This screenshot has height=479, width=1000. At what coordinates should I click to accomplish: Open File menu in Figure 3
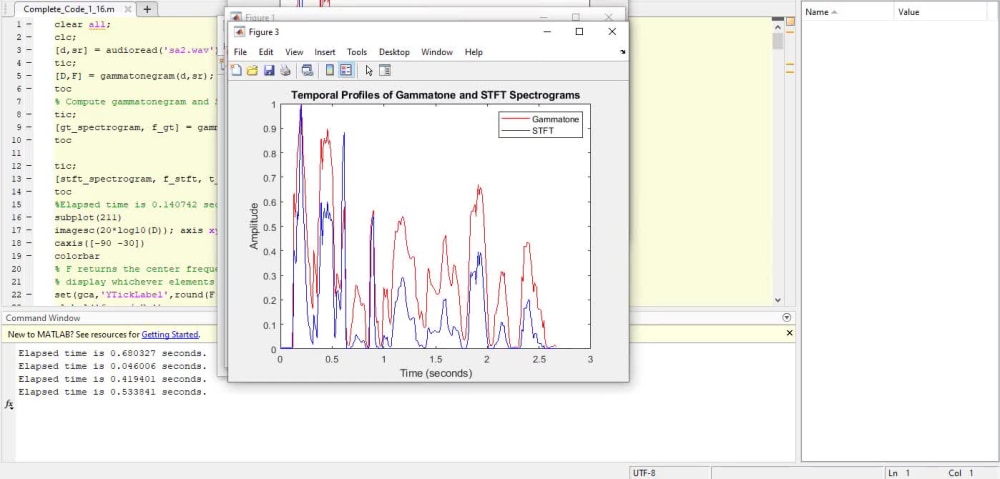point(240,52)
